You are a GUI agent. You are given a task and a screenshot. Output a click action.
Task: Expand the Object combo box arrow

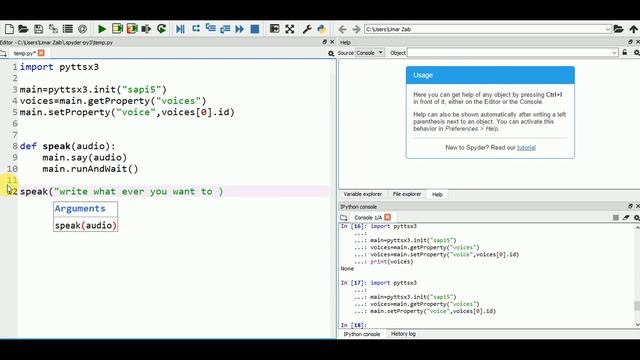coord(614,53)
